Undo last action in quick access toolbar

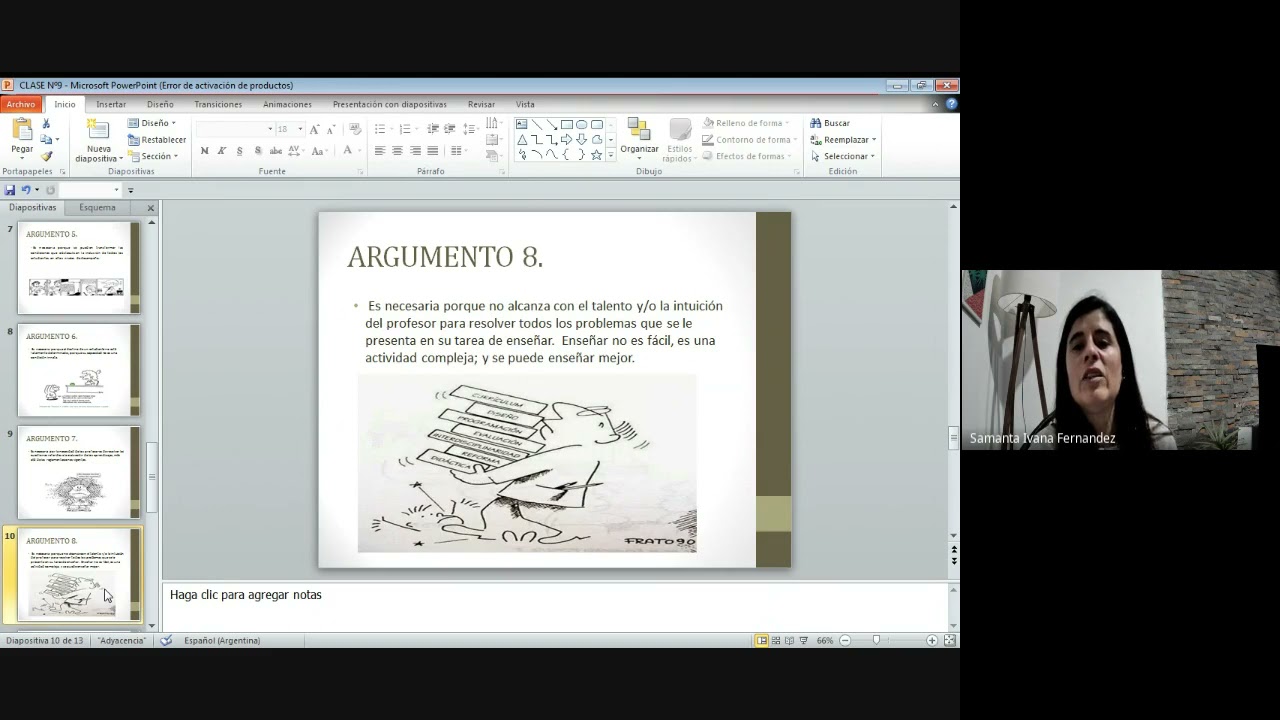click(26, 190)
